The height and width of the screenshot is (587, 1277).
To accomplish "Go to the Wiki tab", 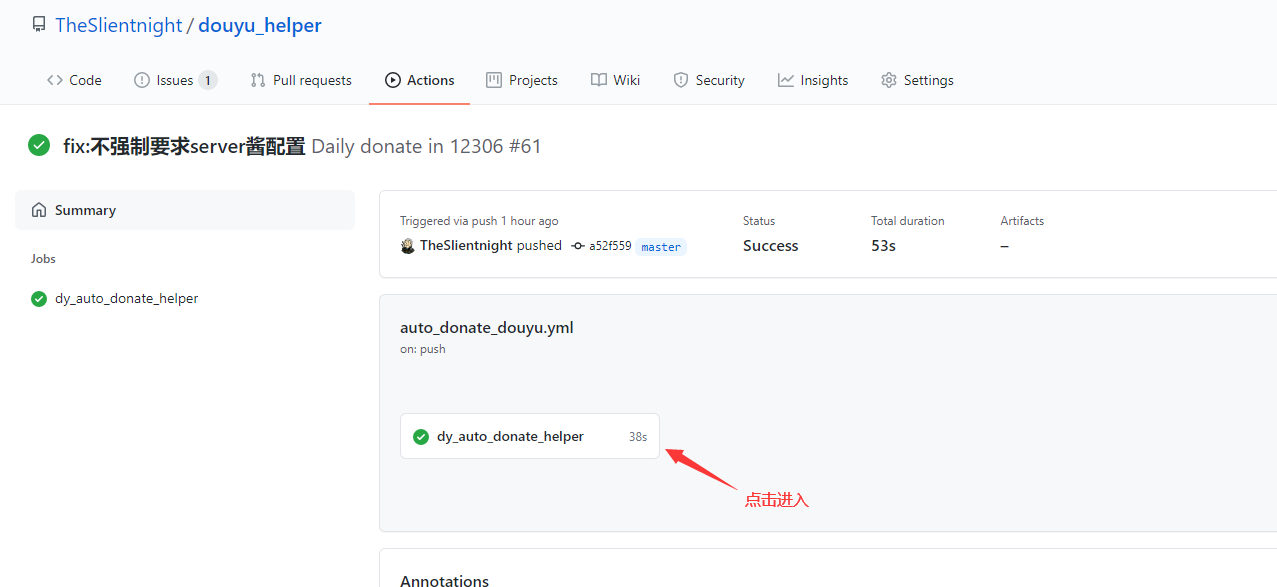I will (615, 80).
